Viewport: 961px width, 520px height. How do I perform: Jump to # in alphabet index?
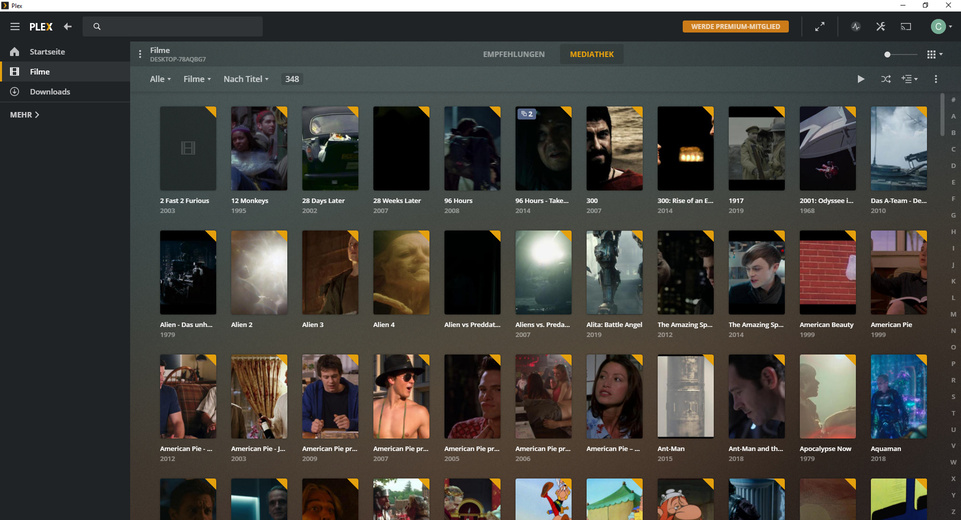point(953,99)
